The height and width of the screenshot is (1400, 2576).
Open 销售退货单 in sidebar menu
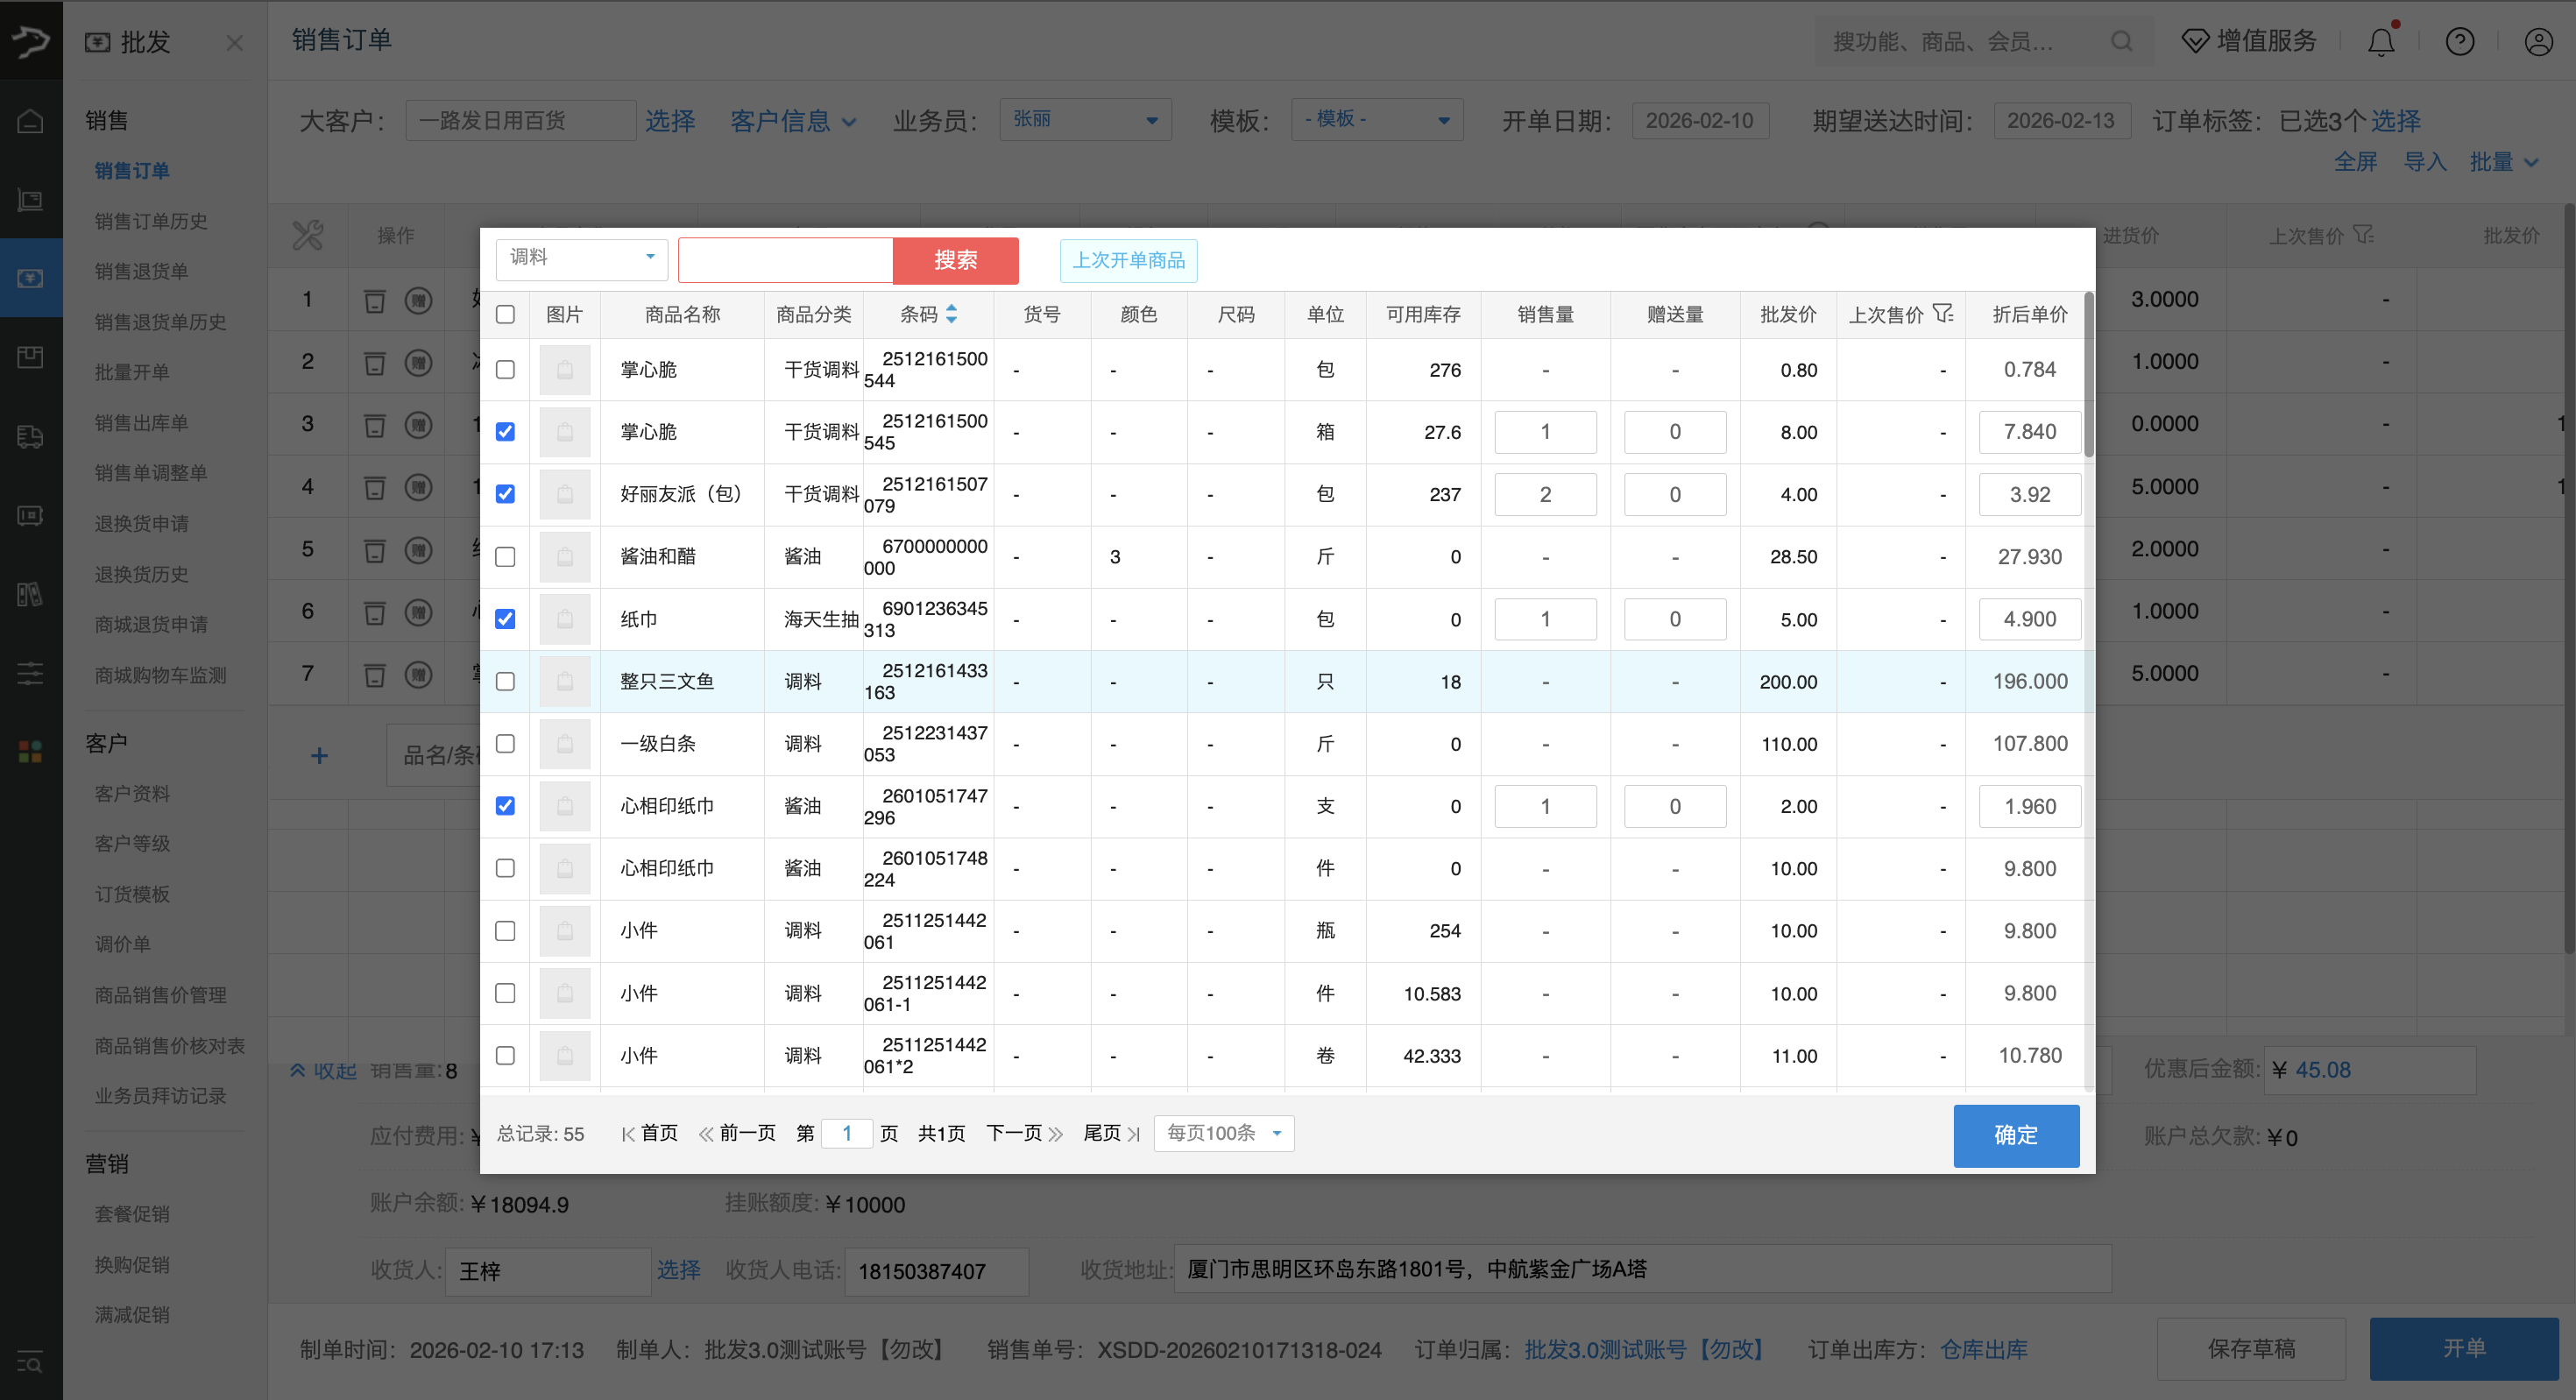141,271
